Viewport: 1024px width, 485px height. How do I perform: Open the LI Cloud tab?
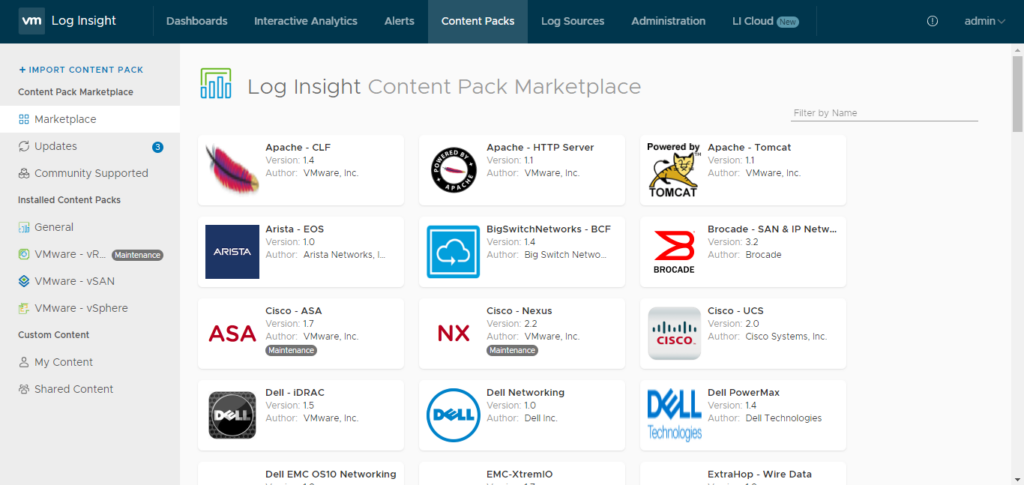click(x=765, y=21)
